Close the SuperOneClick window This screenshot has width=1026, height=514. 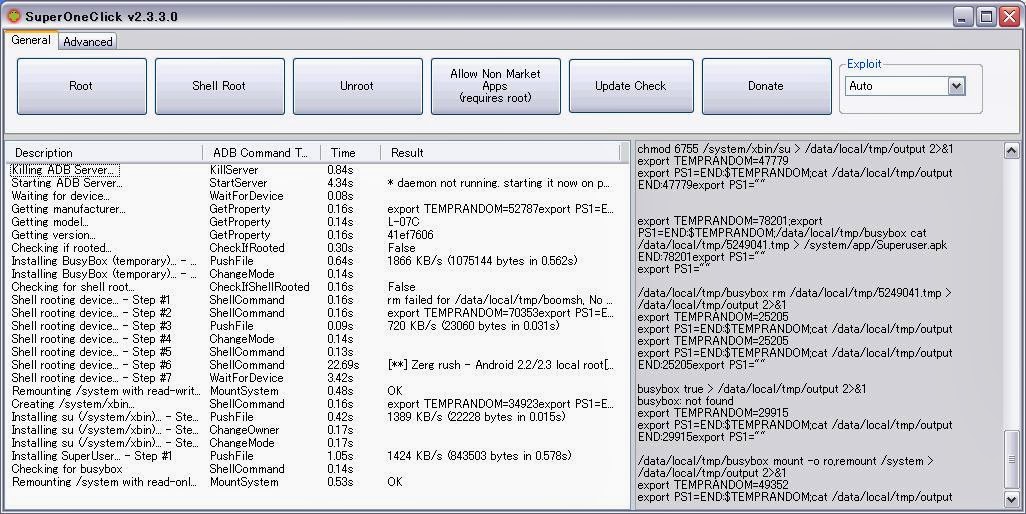coord(1010,17)
